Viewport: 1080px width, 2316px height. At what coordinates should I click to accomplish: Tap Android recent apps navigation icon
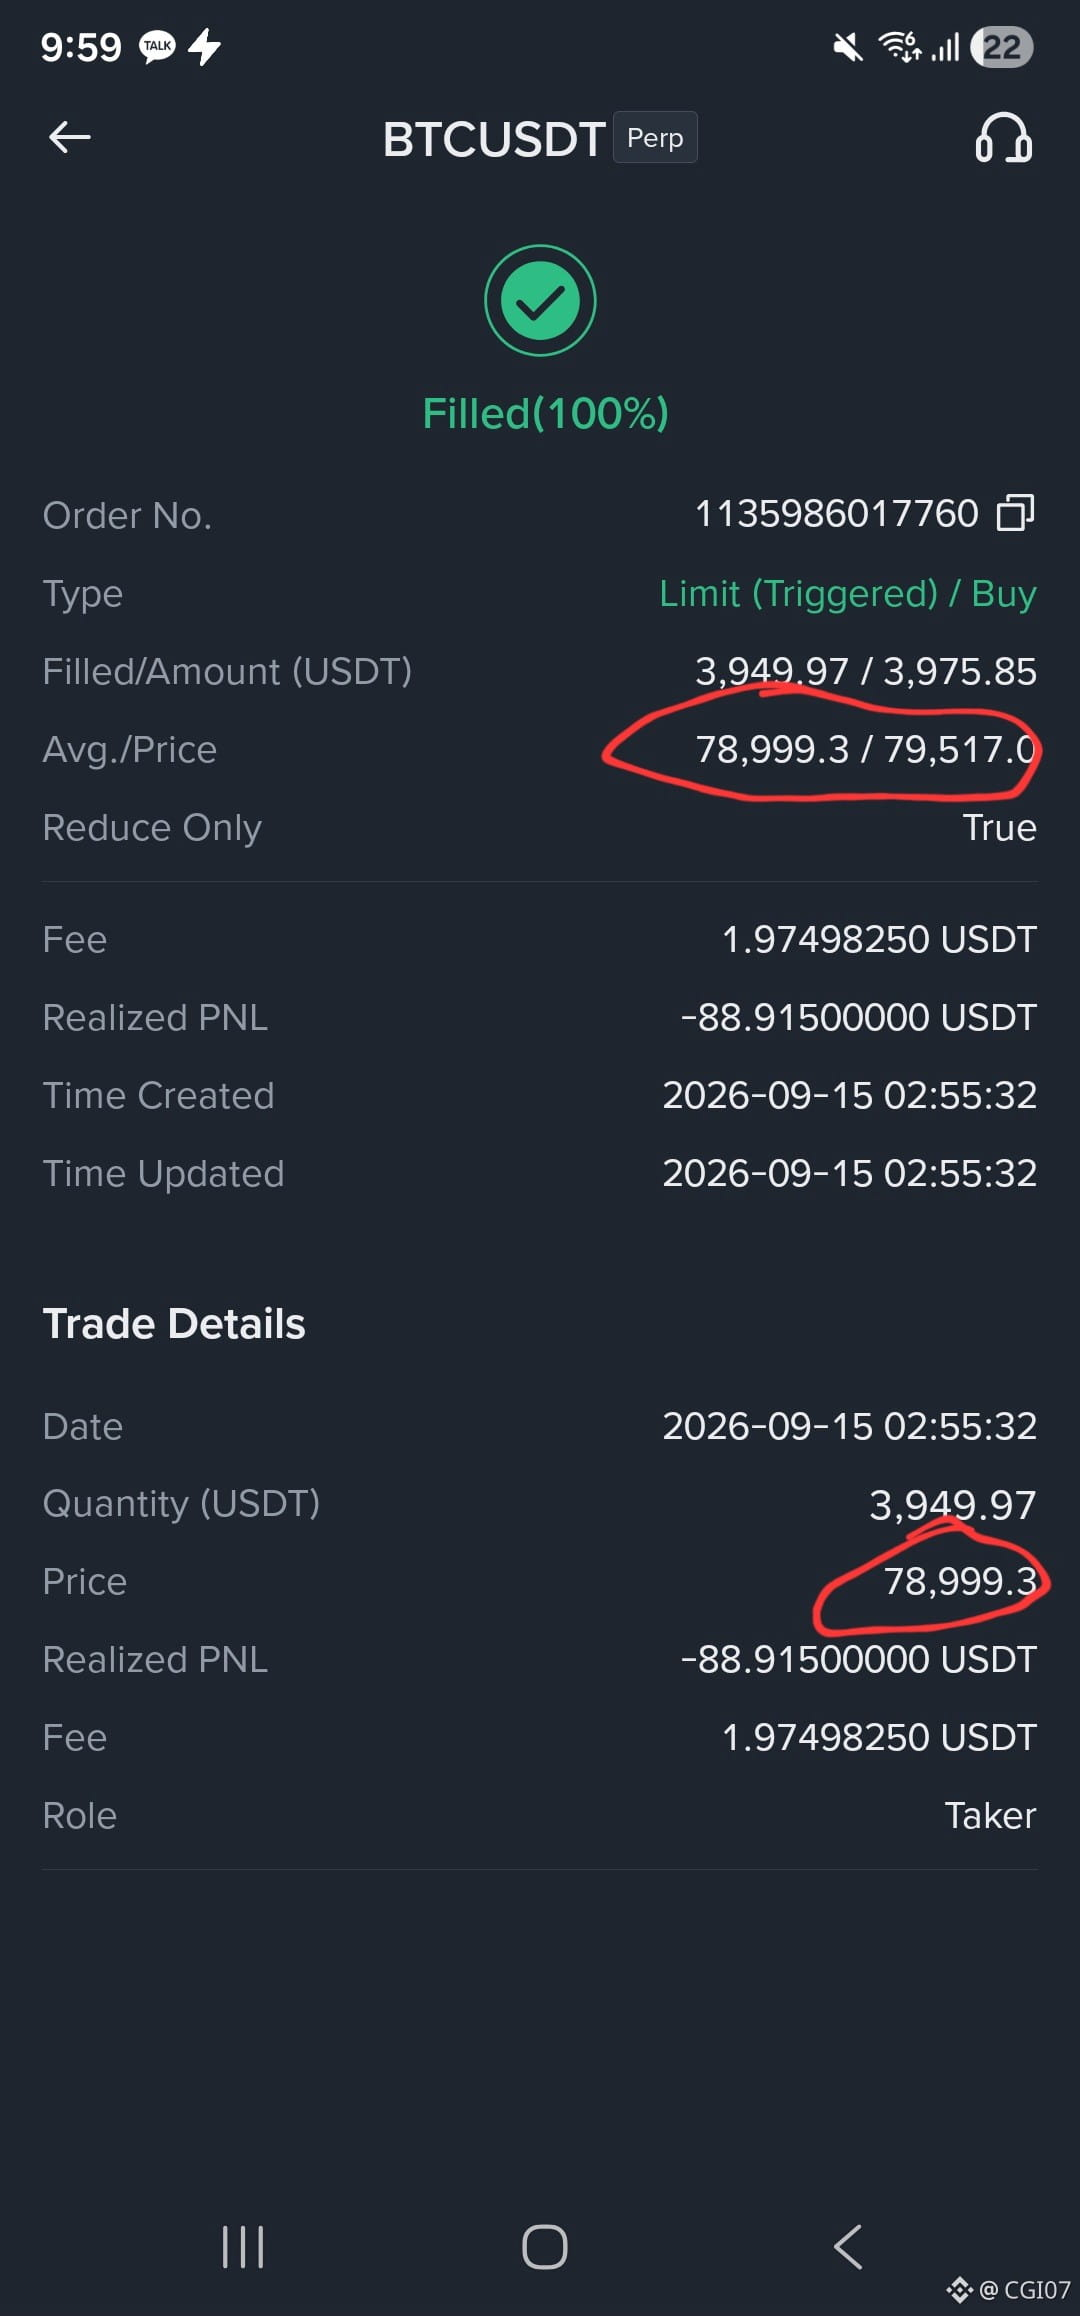coord(243,2247)
